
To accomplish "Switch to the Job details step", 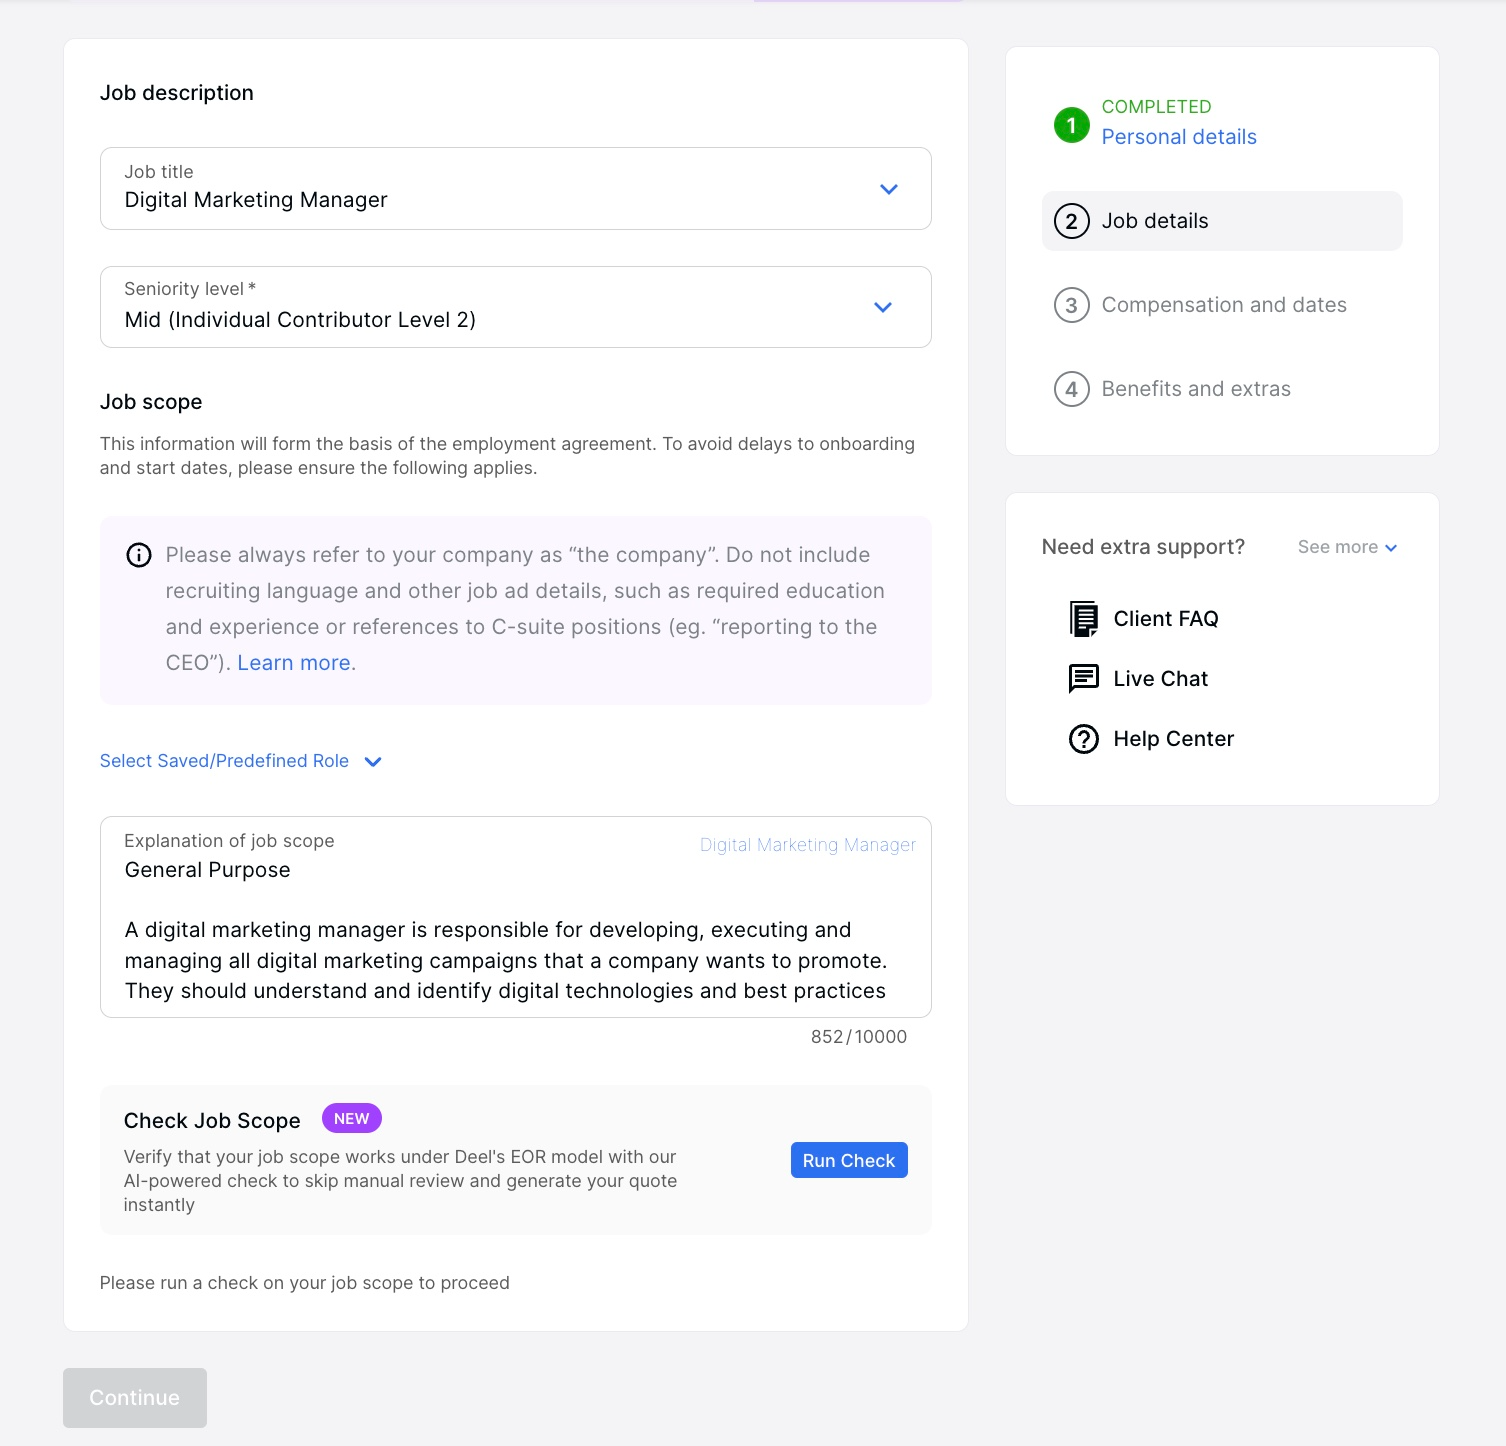I will (1154, 220).
